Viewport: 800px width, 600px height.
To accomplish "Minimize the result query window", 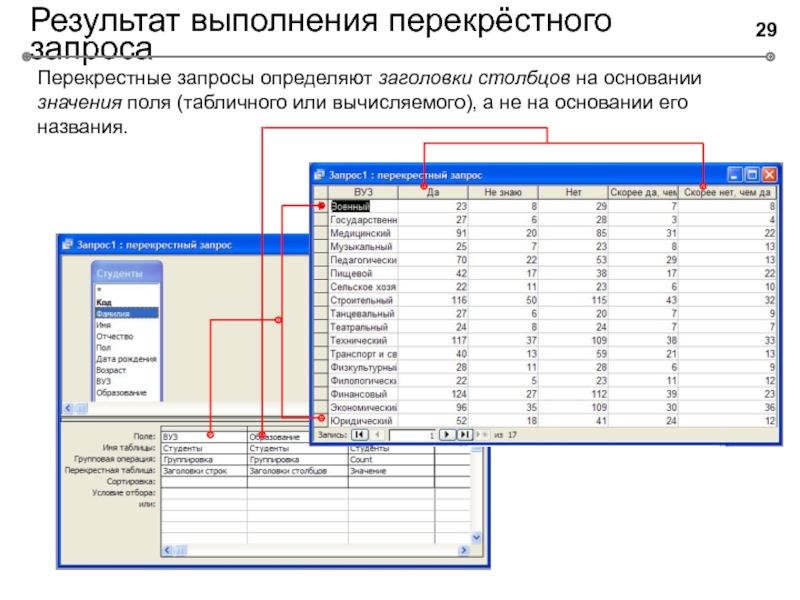I will (735, 175).
